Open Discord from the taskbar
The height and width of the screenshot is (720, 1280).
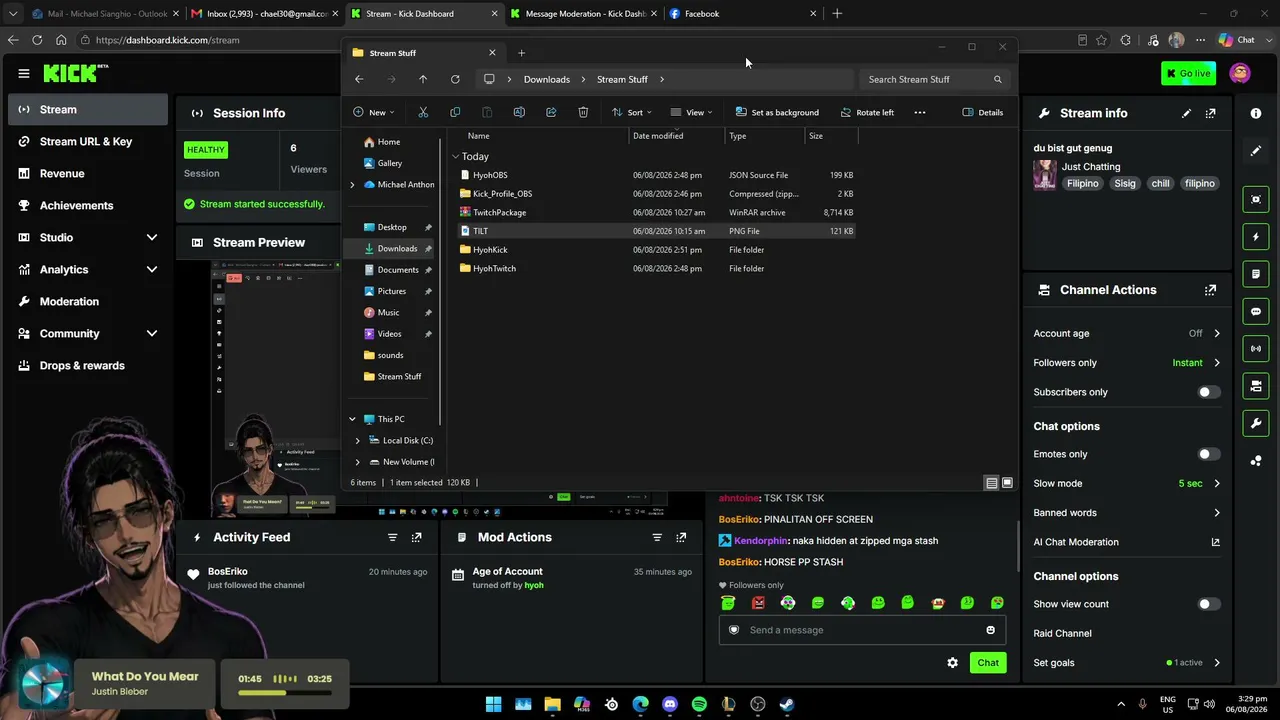point(670,704)
